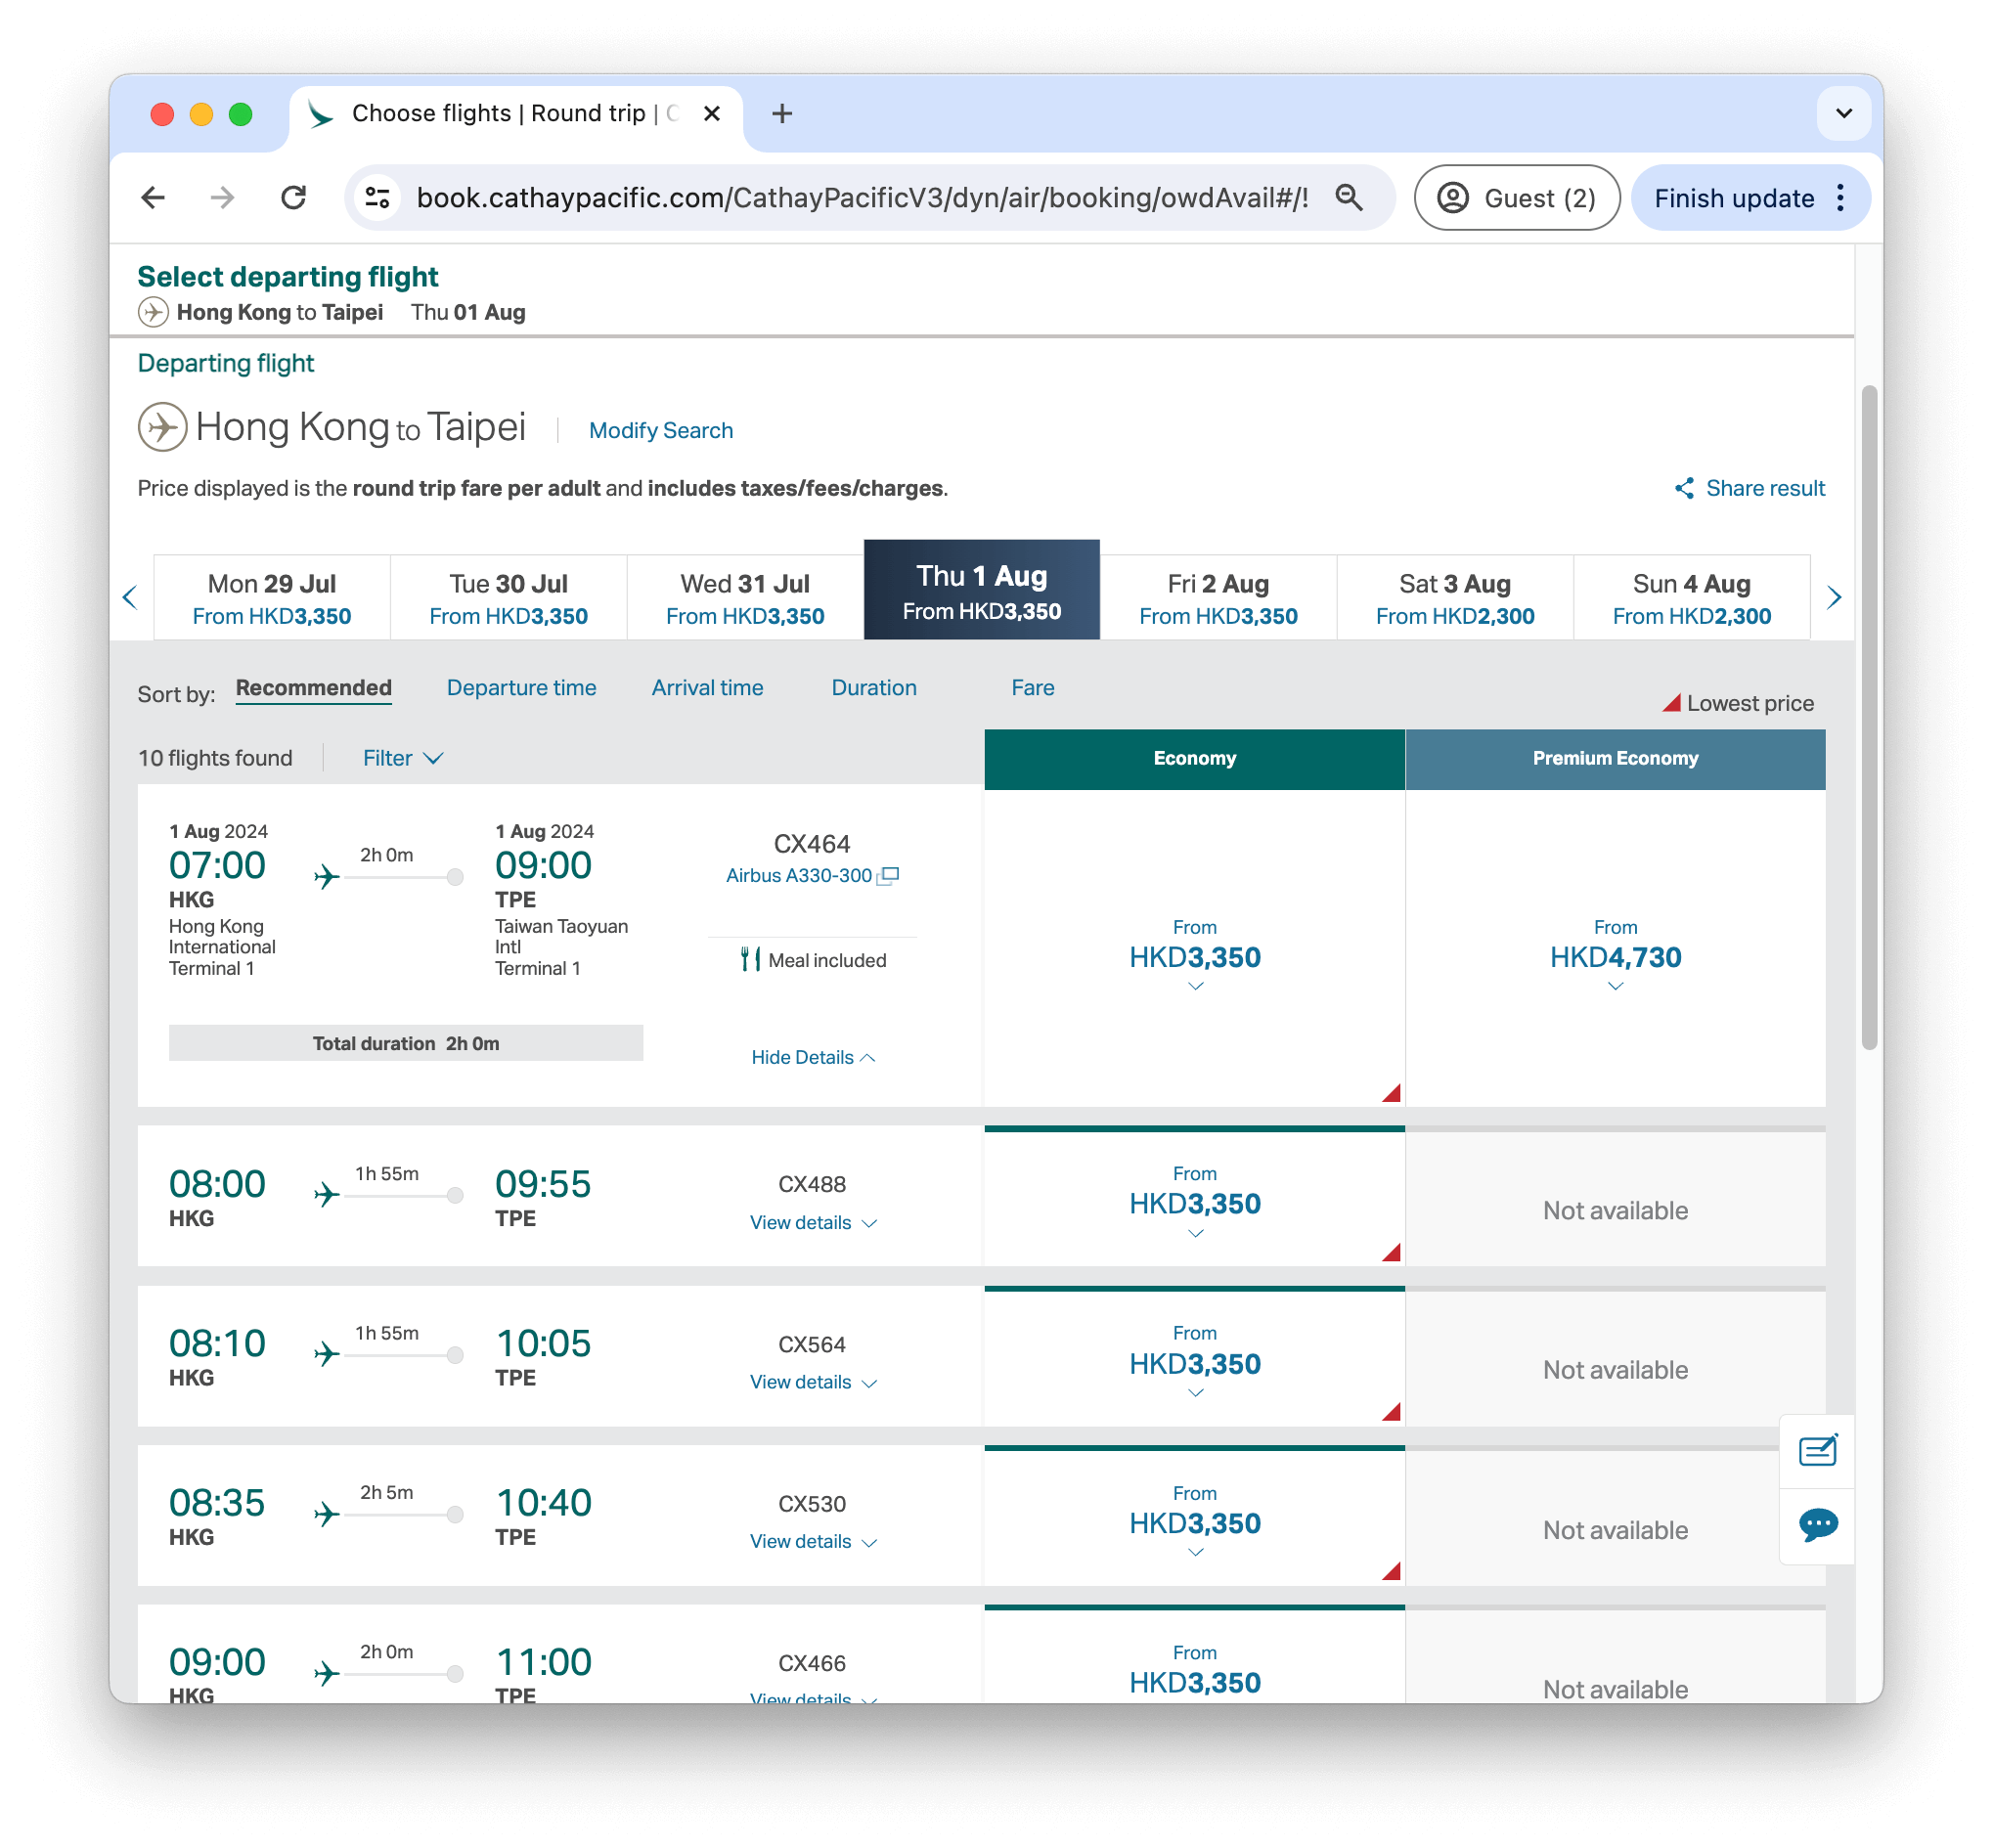1993x1848 pixels.
Task: Show earlier dates with left arrow
Action: point(130,597)
